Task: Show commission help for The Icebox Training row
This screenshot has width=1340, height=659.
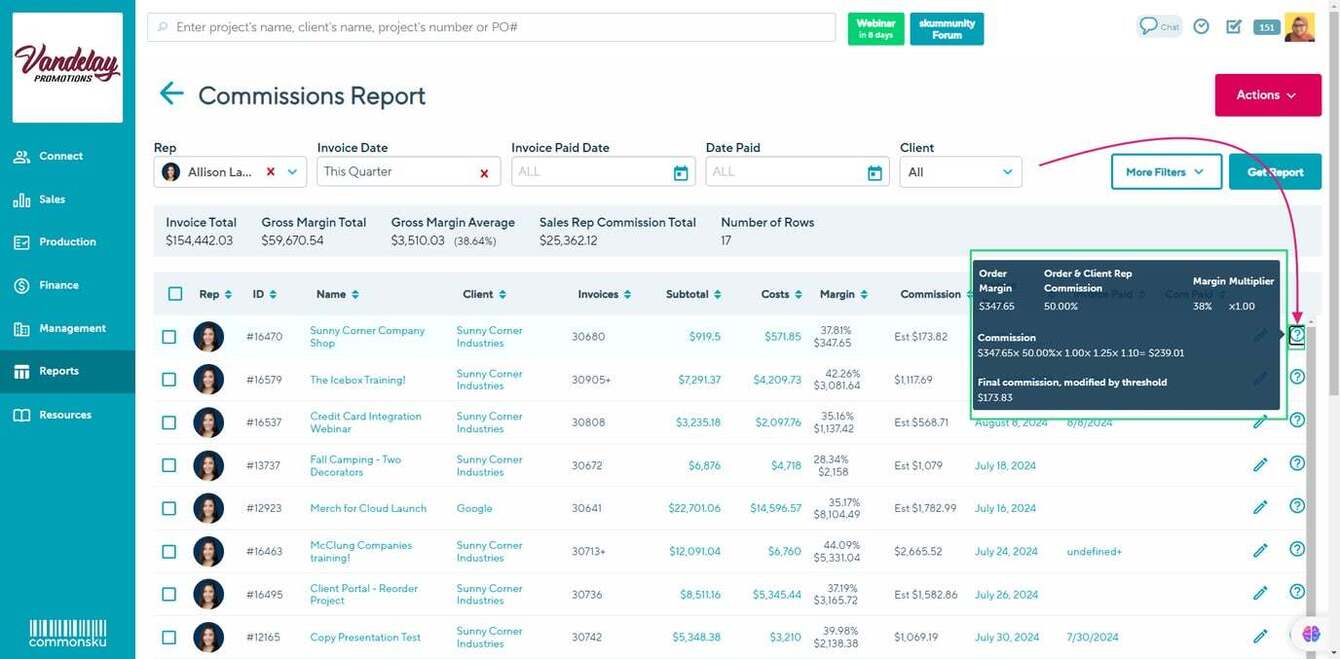Action: coord(1297,377)
